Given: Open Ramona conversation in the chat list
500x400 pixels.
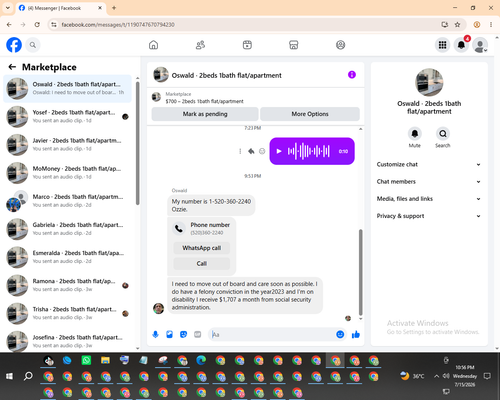Looking at the screenshot, I should (x=67, y=285).
